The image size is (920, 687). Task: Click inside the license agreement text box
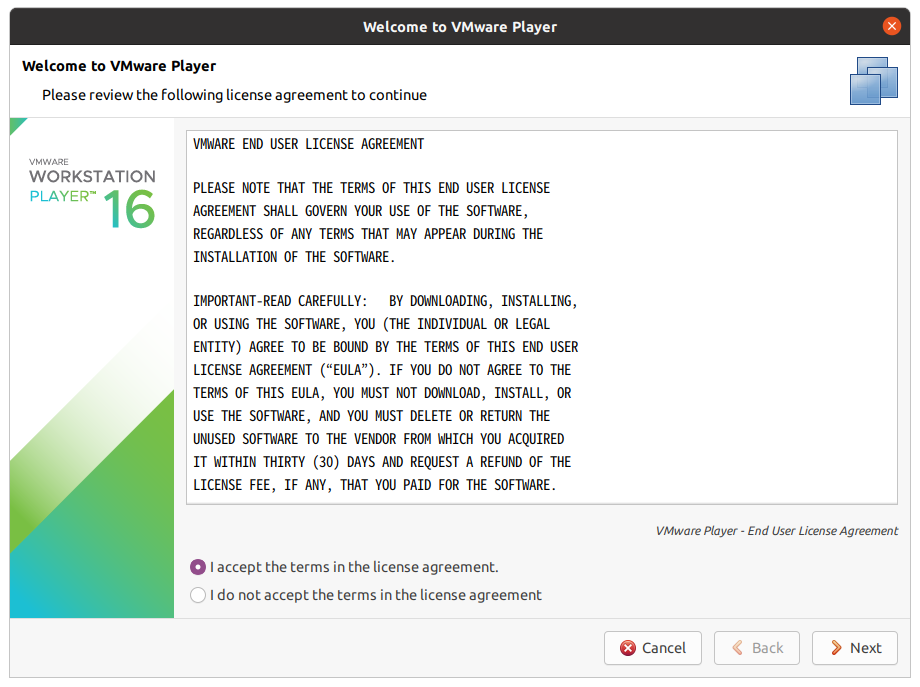[542, 317]
